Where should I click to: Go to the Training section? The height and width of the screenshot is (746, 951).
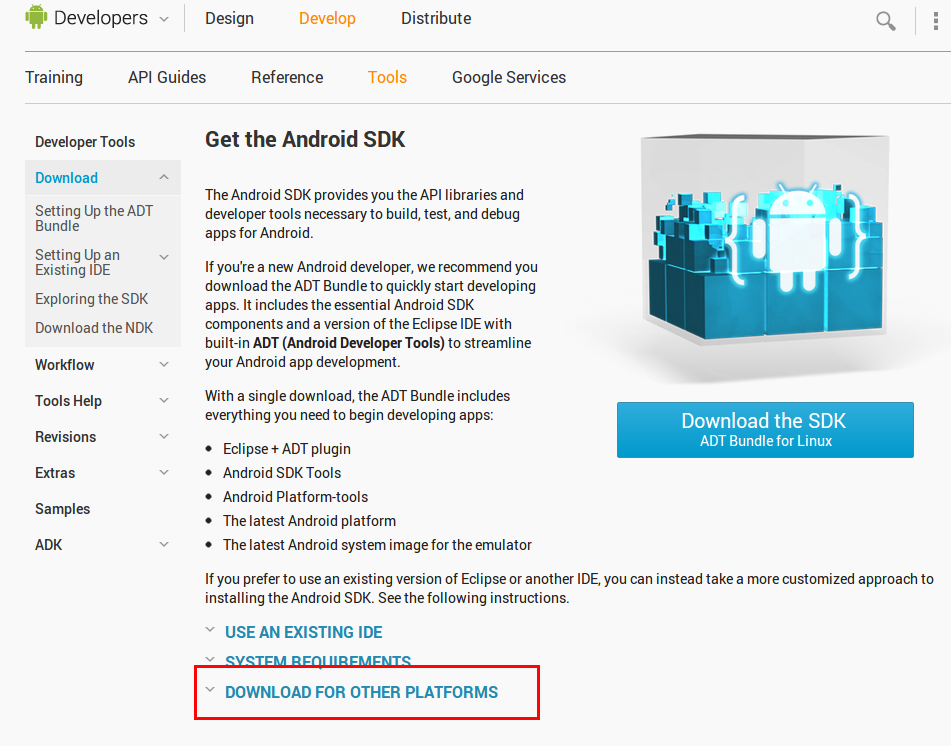[54, 78]
